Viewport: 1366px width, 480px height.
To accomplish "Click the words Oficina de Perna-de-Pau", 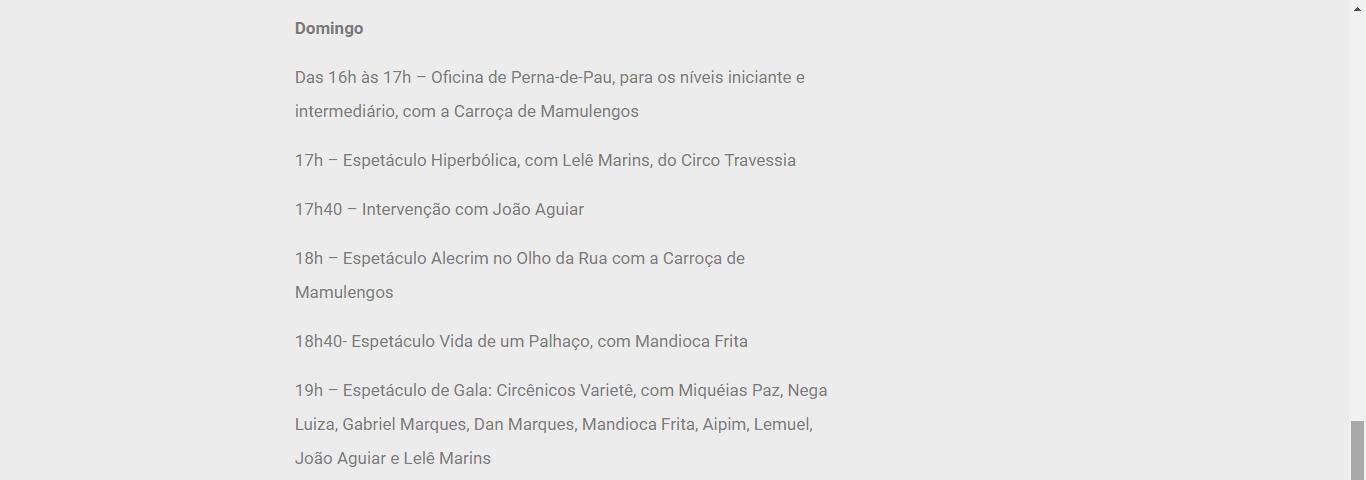I will coord(522,77).
